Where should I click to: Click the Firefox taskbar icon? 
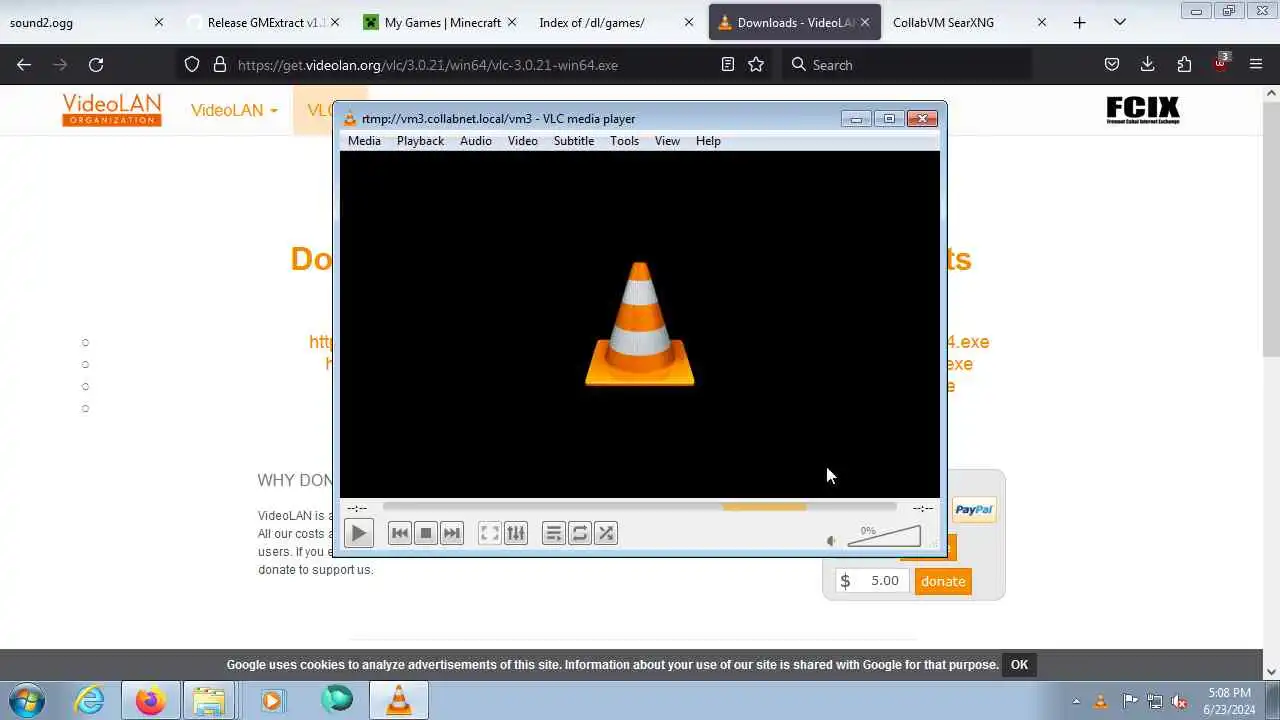(151, 700)
